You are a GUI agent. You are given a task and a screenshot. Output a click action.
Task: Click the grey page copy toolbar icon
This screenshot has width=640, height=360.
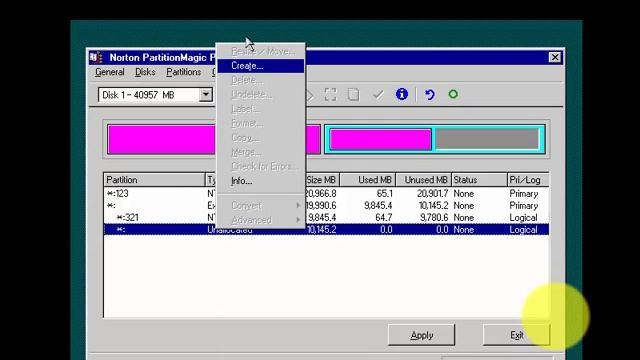coord(353,95)
